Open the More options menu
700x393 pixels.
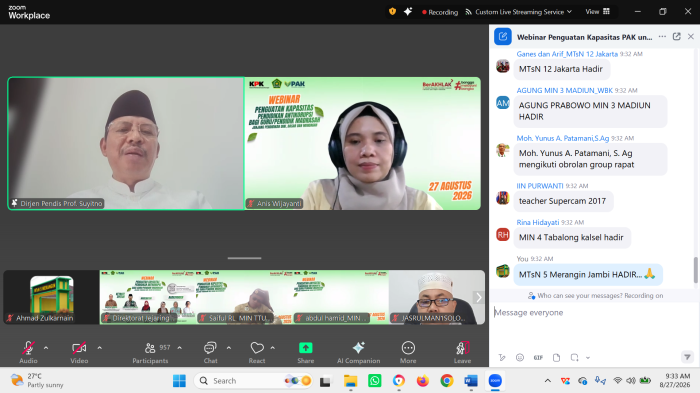click(x=408, y=352)
